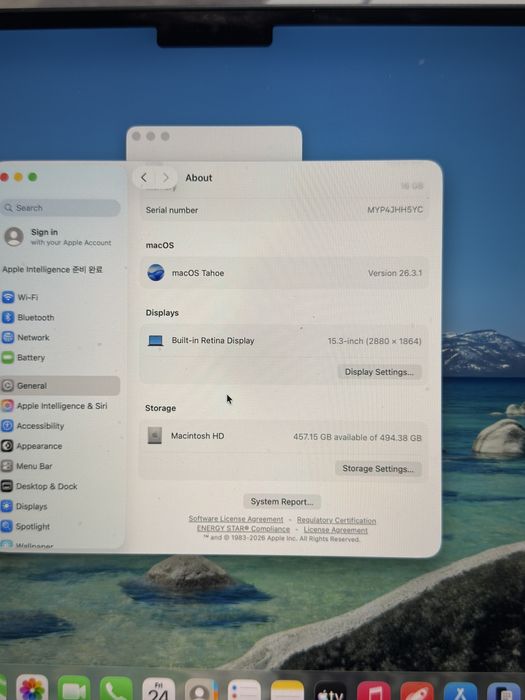This screenshot has height=700, width=525.
Task: Click the Version 26.3.1 text
Action: pos(395,273)
